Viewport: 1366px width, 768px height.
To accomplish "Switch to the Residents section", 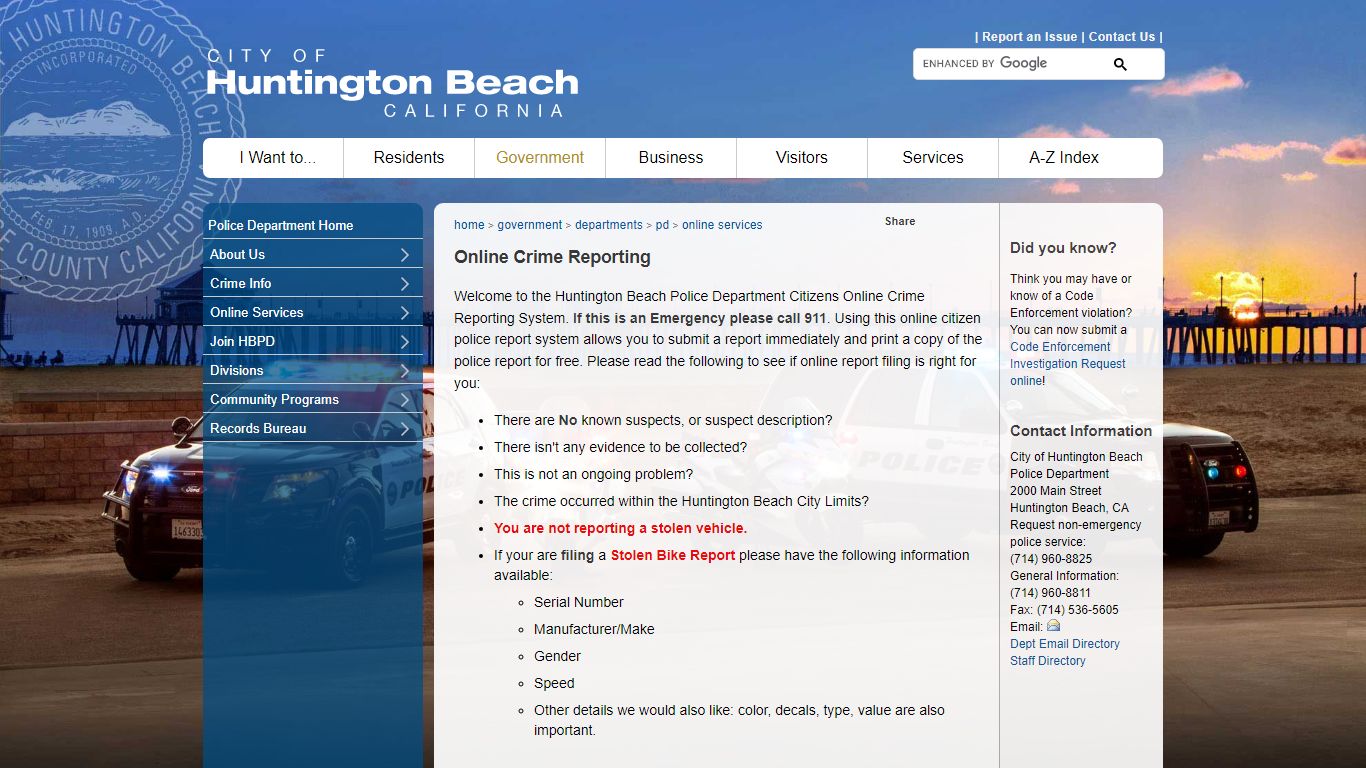I will point(409,157).
